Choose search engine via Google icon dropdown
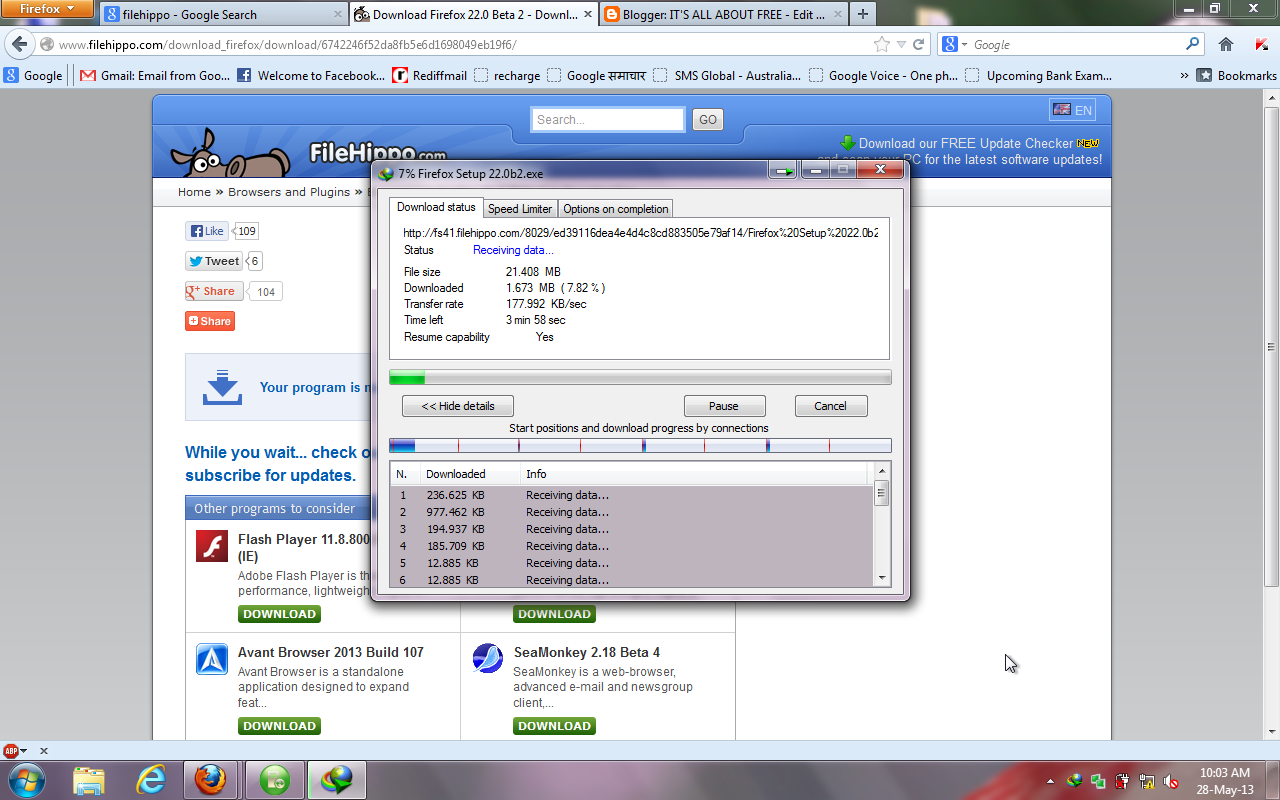Image resolution: width=1280 pixels, height=800 pixels. 955,44
